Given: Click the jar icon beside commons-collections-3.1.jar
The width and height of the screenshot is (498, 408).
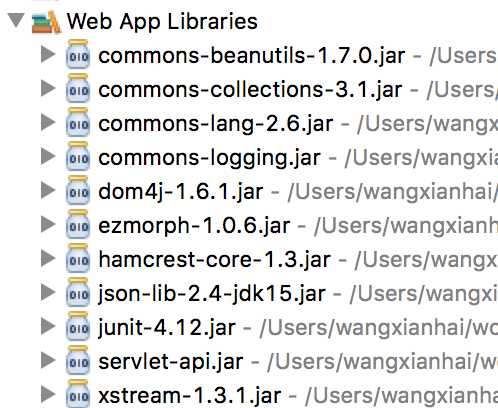Looking at the screenshot, I should pyautogui.click(x=78, y=88).
